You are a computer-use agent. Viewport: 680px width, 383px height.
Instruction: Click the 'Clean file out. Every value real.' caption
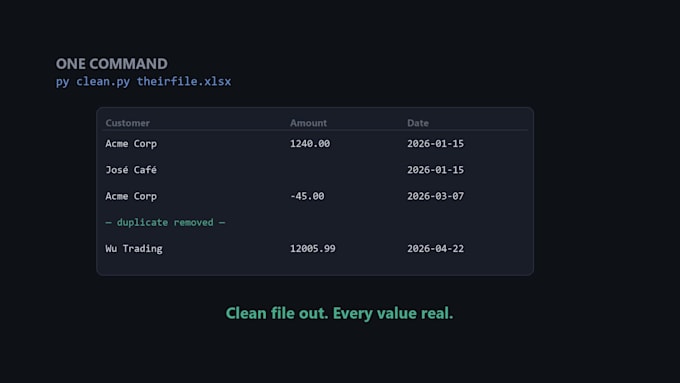[340, 313]
